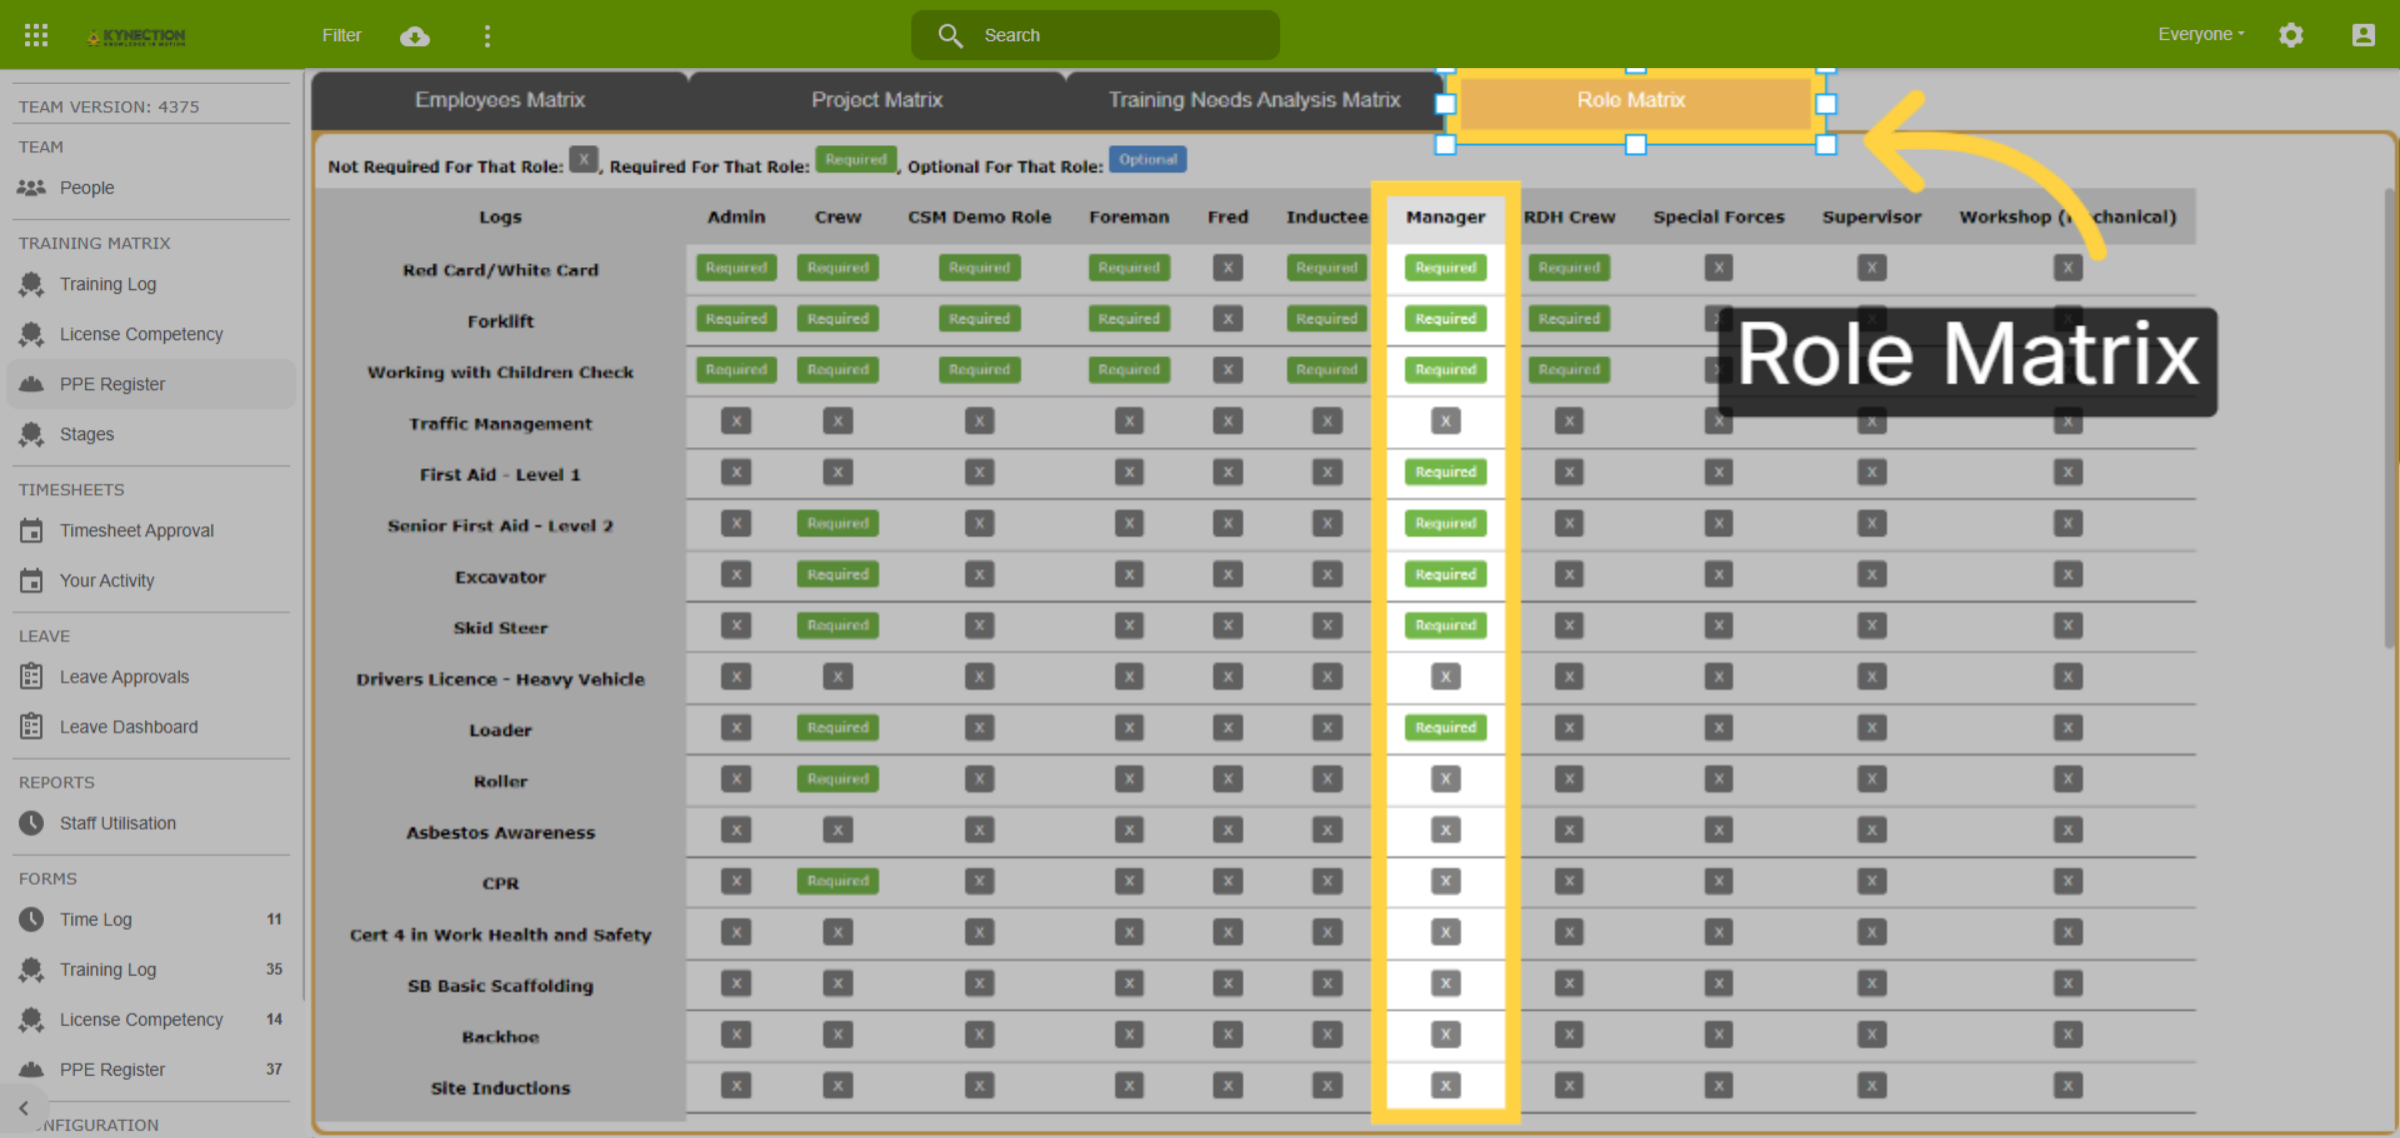Screen dimensions: 2400x1138
Task: Toggle Manager requirement for Drivers Licence - Heavy Vehicle
Action: pos(1445,677)
